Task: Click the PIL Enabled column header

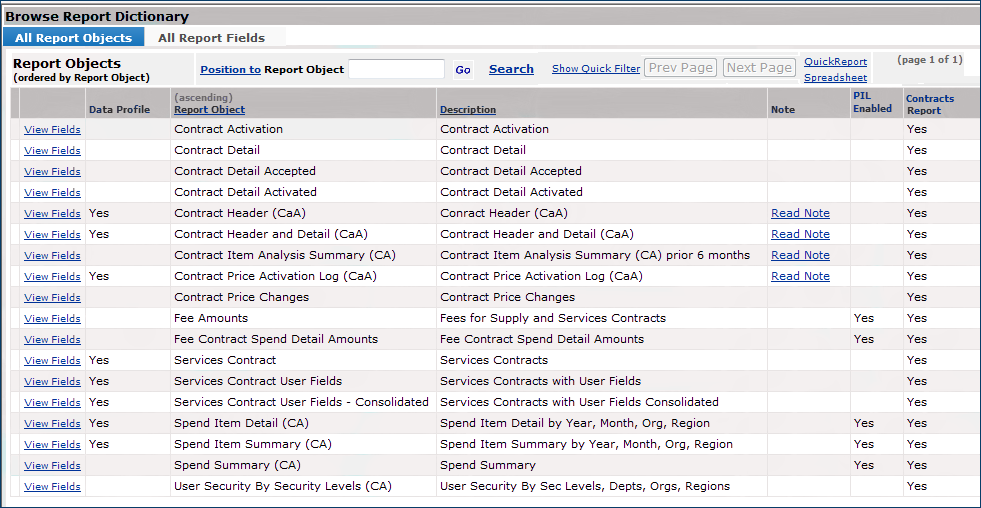Action: coord(871,102)
